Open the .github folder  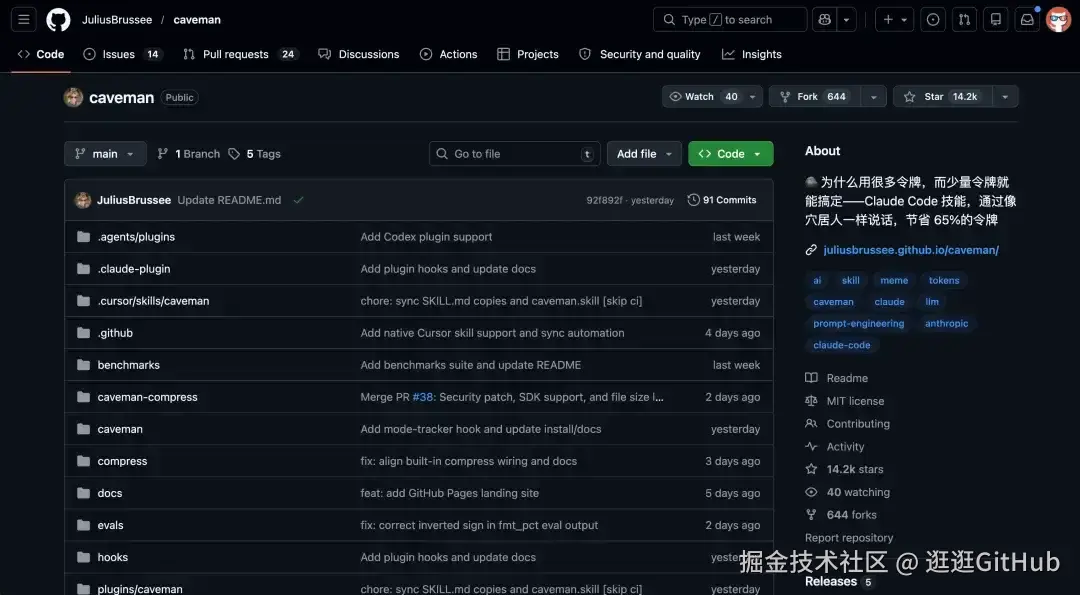[x=115, y=333]
